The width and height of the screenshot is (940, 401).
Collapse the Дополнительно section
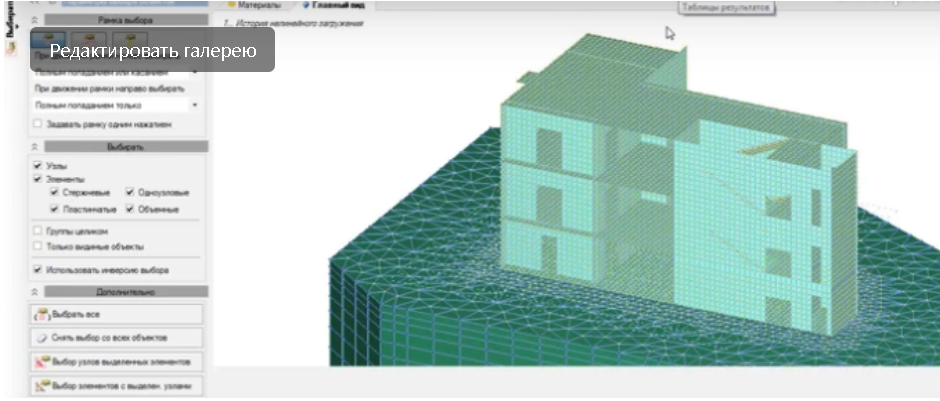coord(35,292)
